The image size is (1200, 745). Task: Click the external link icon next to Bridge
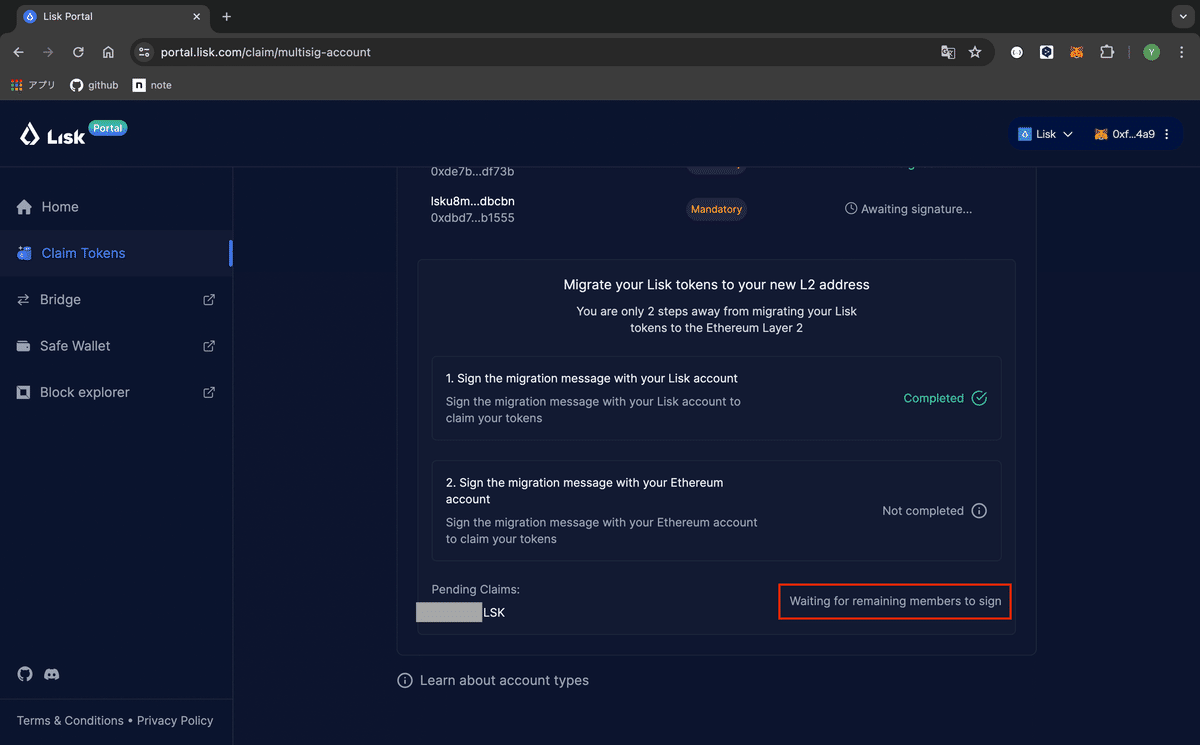[209, 299]
